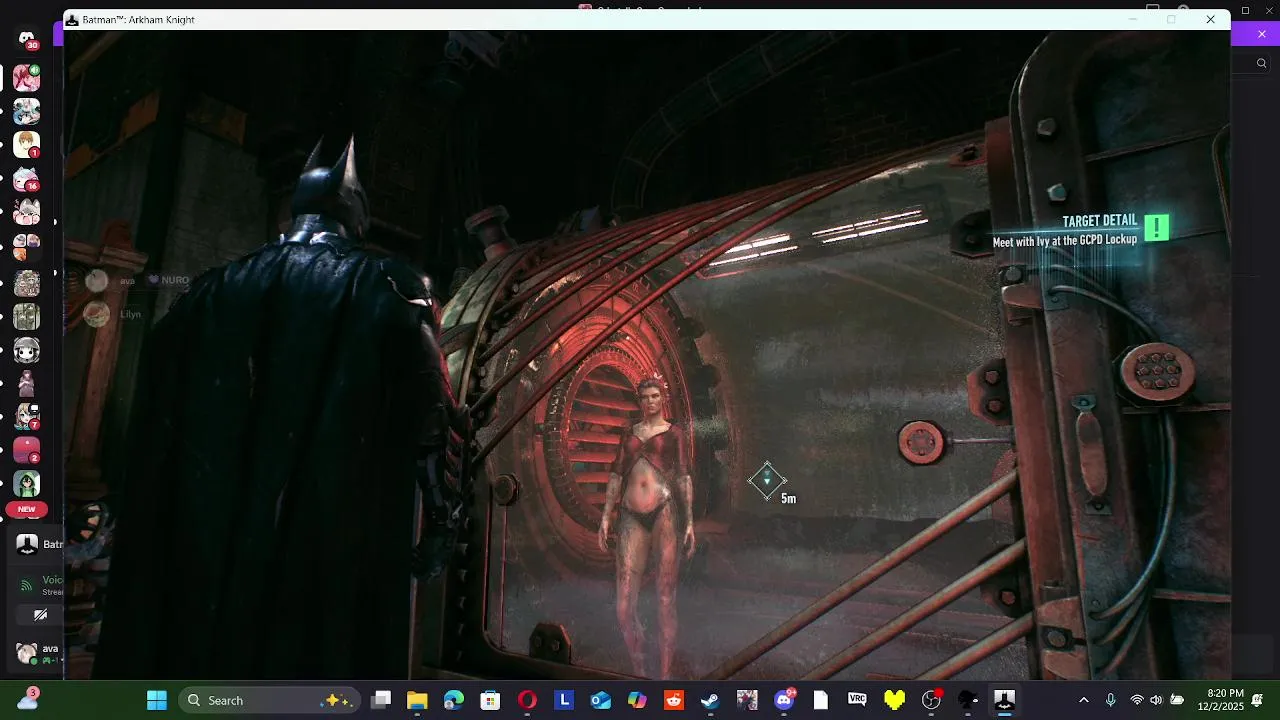1280x720 pixels.
Task: Open ava's user panel avatar in Discord
Action: (x=27, y=654)
